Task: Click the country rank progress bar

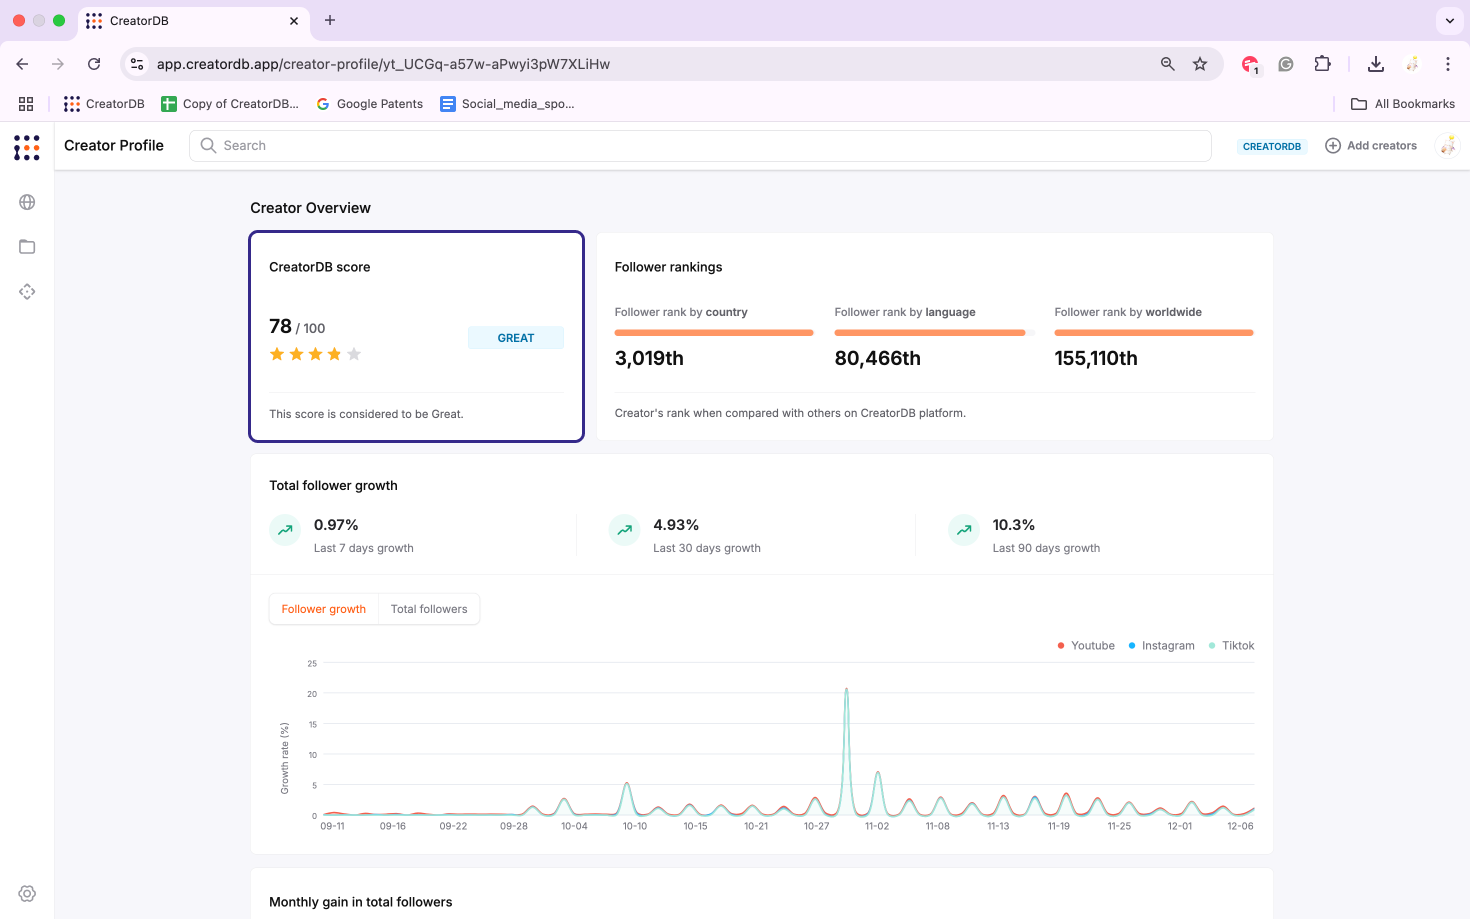Action: coord(714,333)
